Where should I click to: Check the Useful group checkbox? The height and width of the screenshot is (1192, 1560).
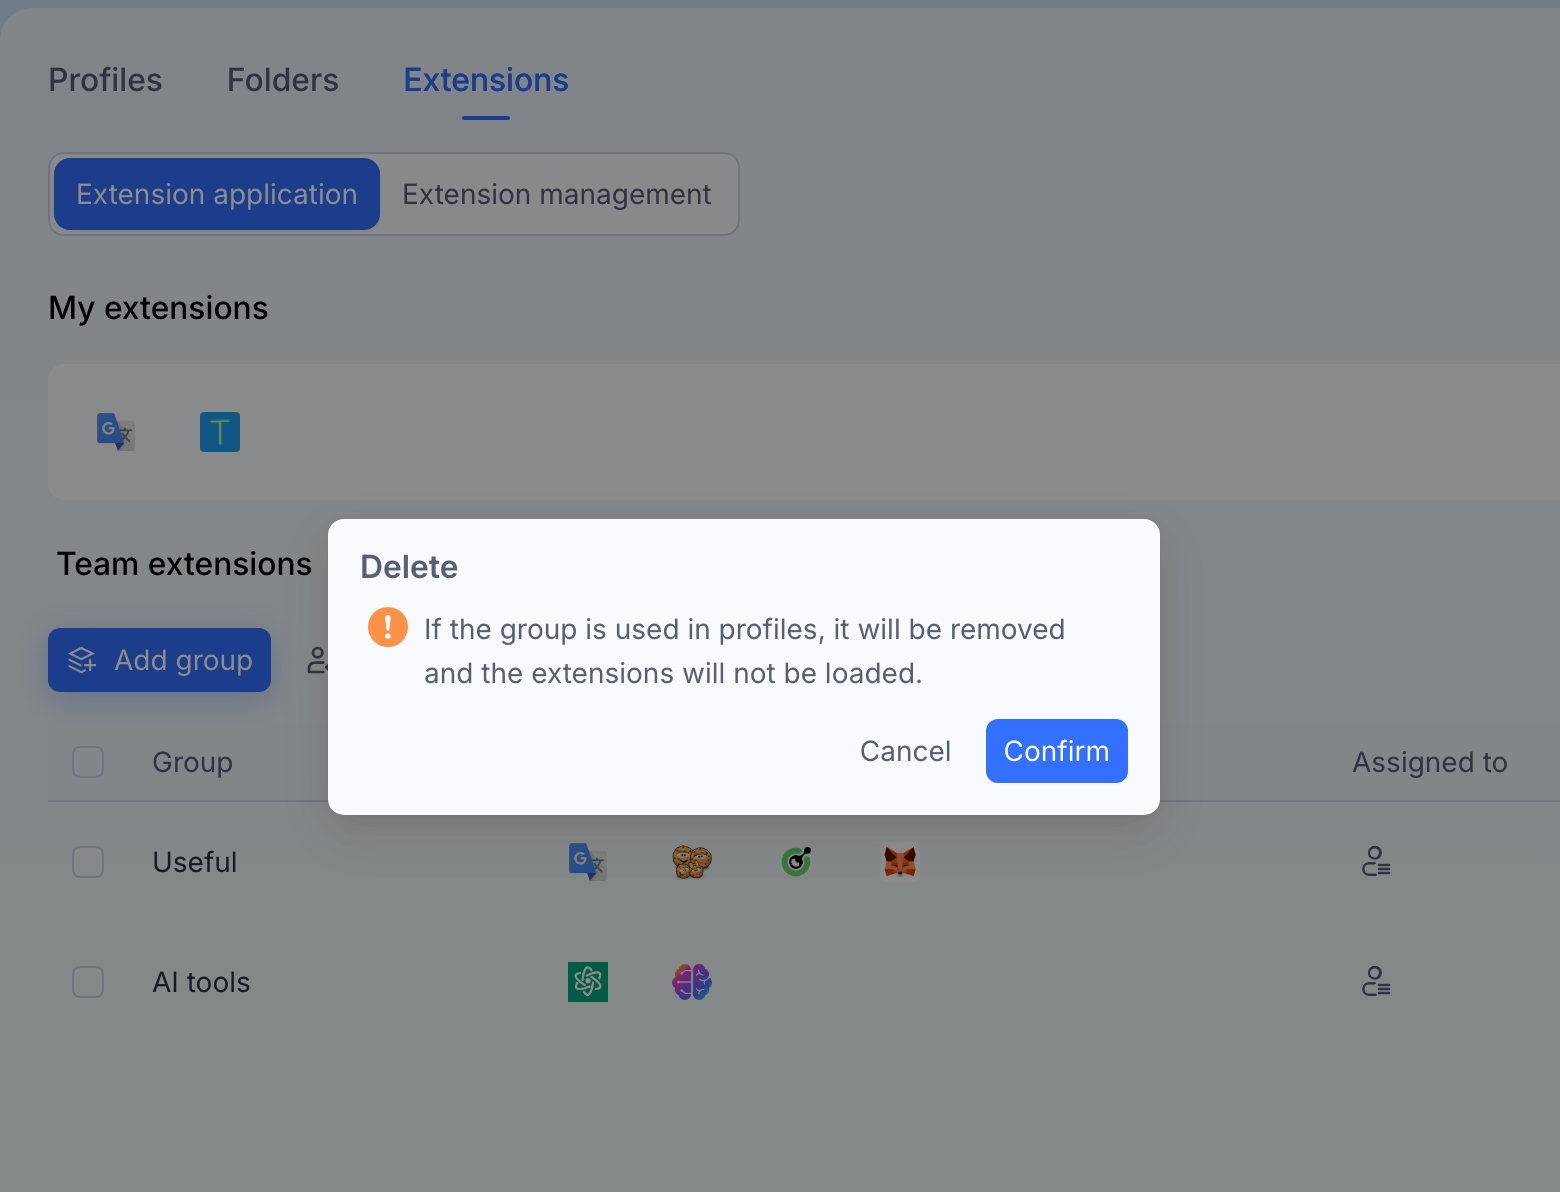click(88, 862)
